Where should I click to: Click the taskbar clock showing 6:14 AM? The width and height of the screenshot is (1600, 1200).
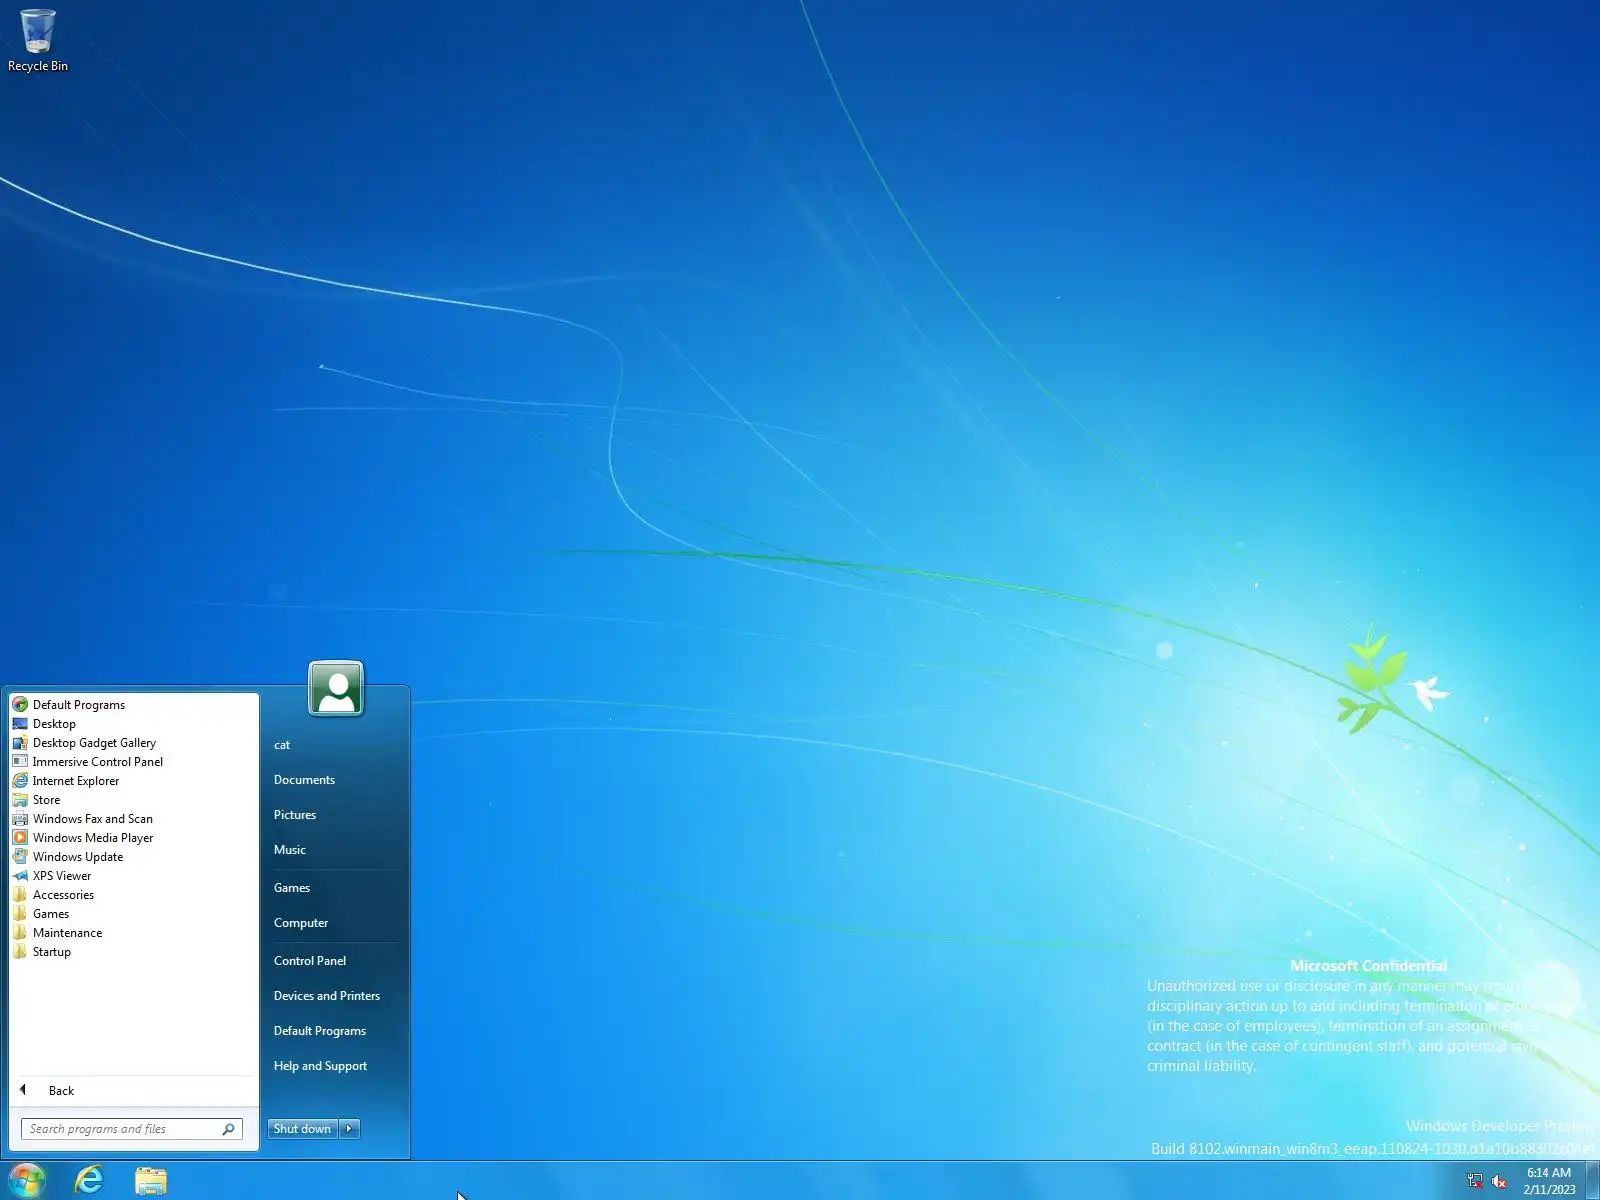(1549, 1181)
